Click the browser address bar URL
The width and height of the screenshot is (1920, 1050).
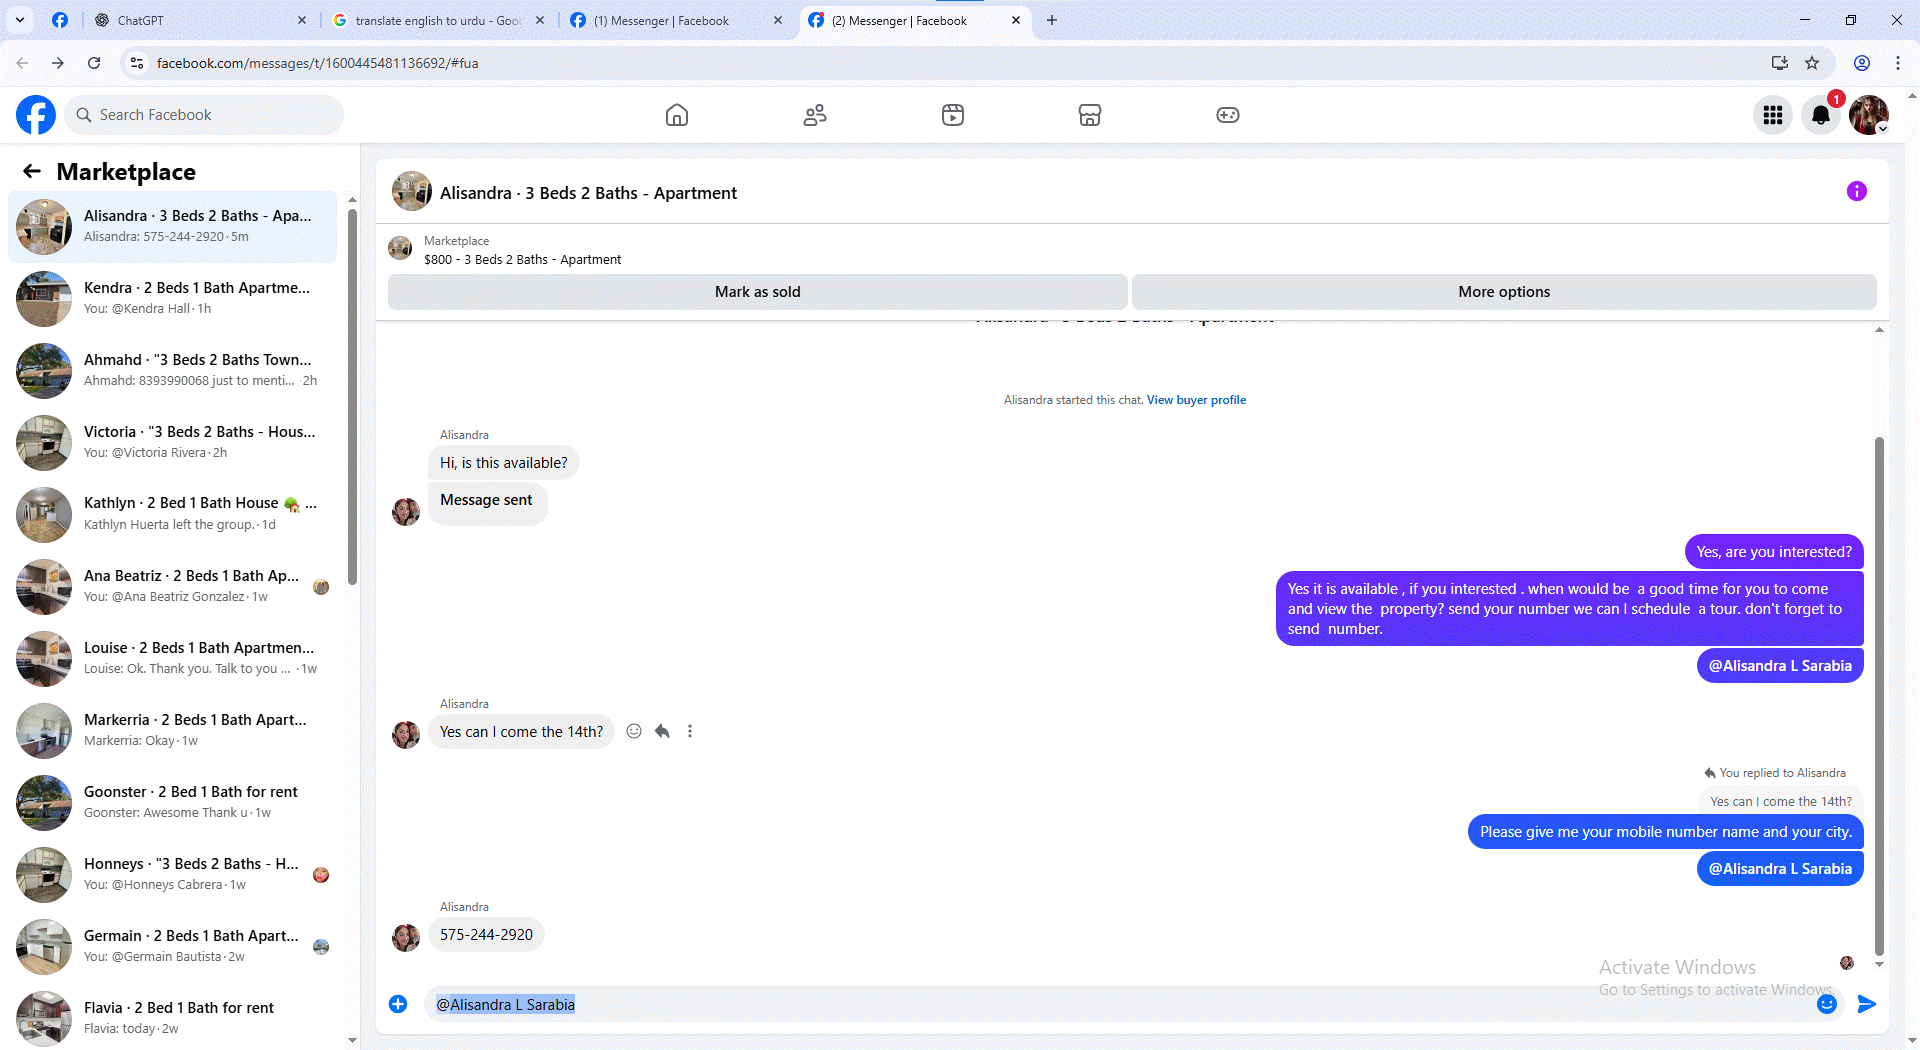click(317, 63)
